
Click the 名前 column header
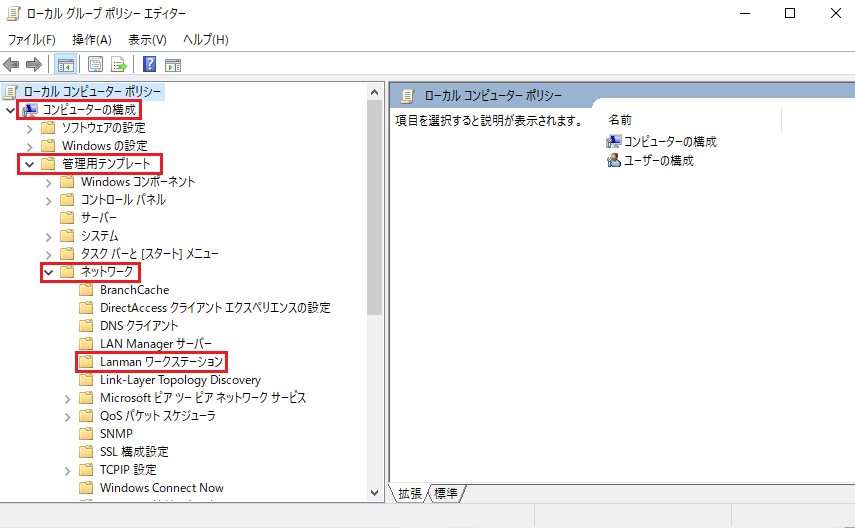tap(620, 119)
